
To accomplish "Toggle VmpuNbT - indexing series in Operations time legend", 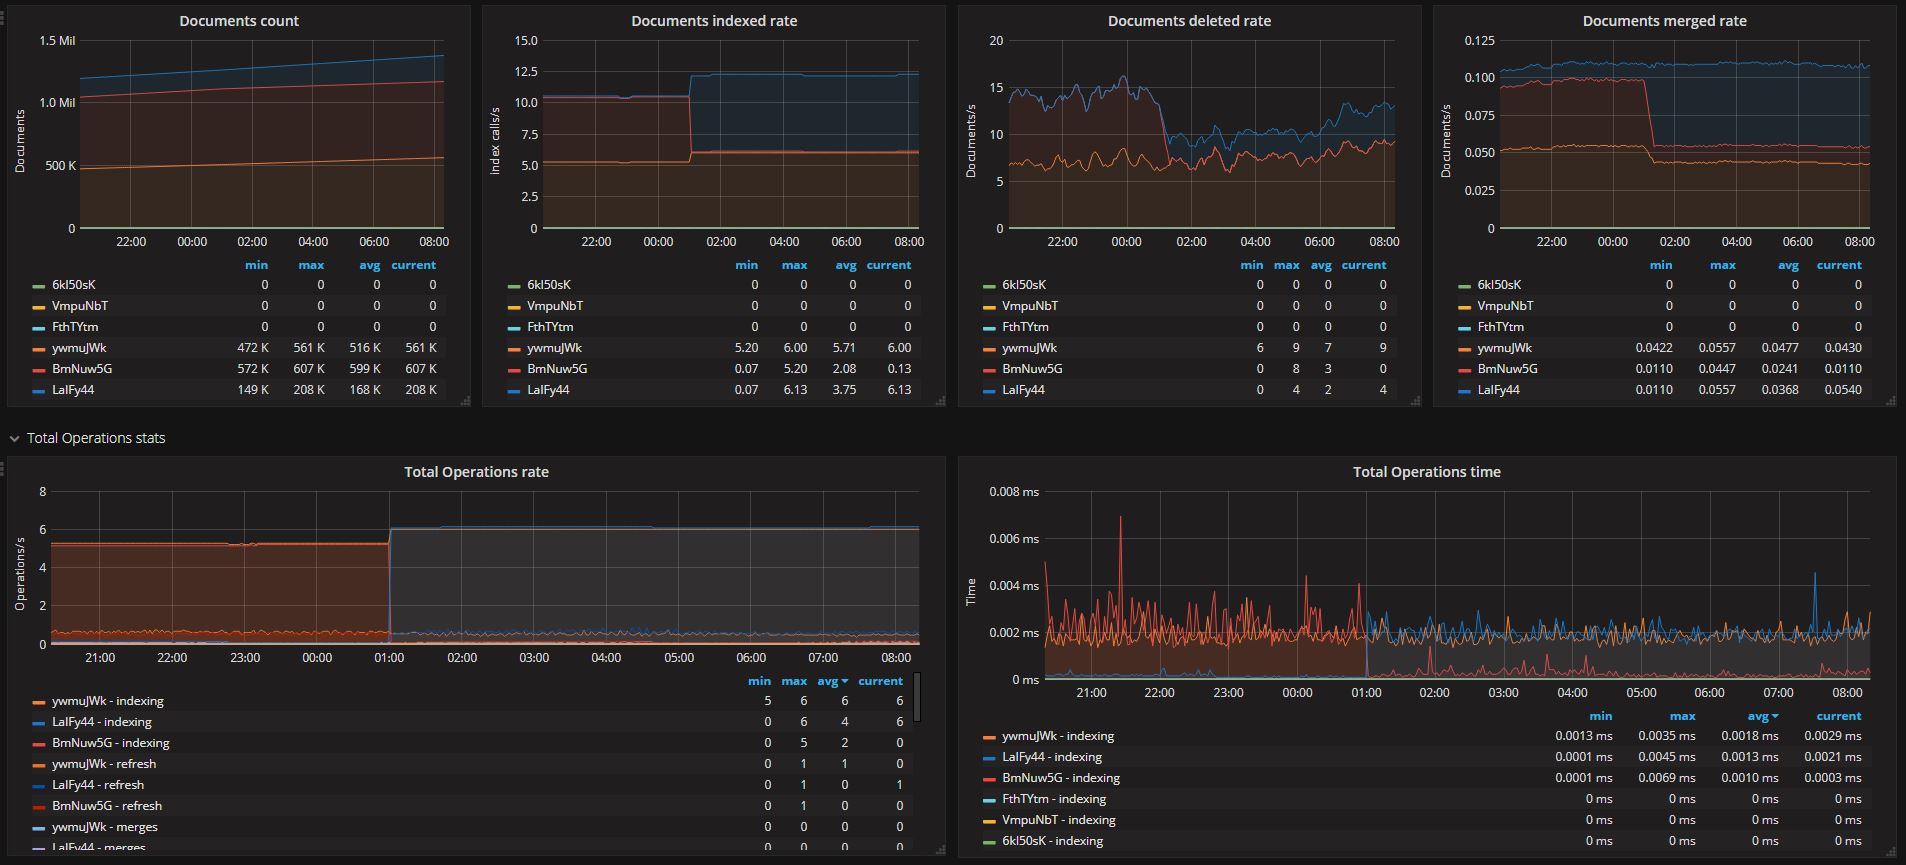I will (1059, 820).
